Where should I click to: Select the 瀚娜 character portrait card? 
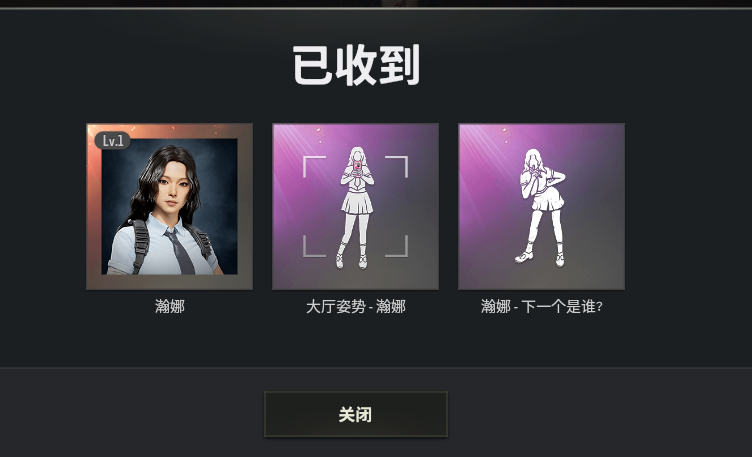[x=169, y=207]
